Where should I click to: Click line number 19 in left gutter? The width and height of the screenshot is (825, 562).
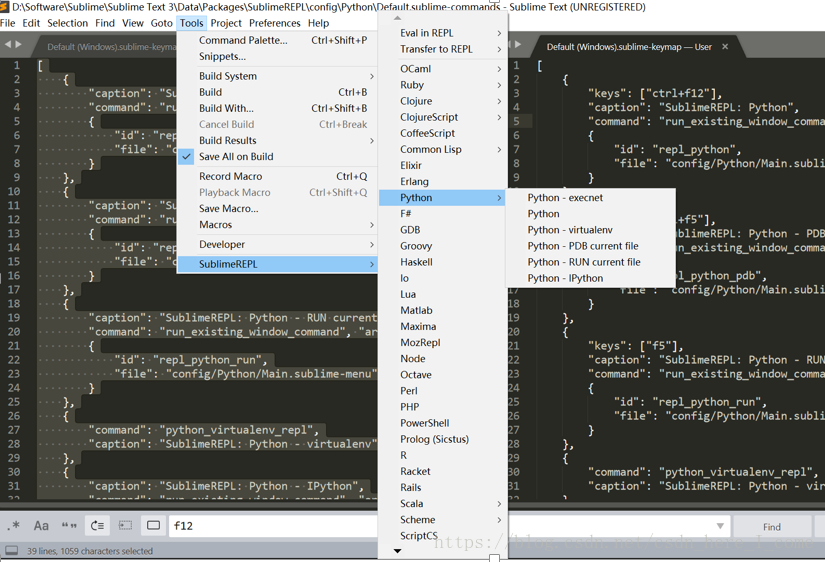point(14,318)
